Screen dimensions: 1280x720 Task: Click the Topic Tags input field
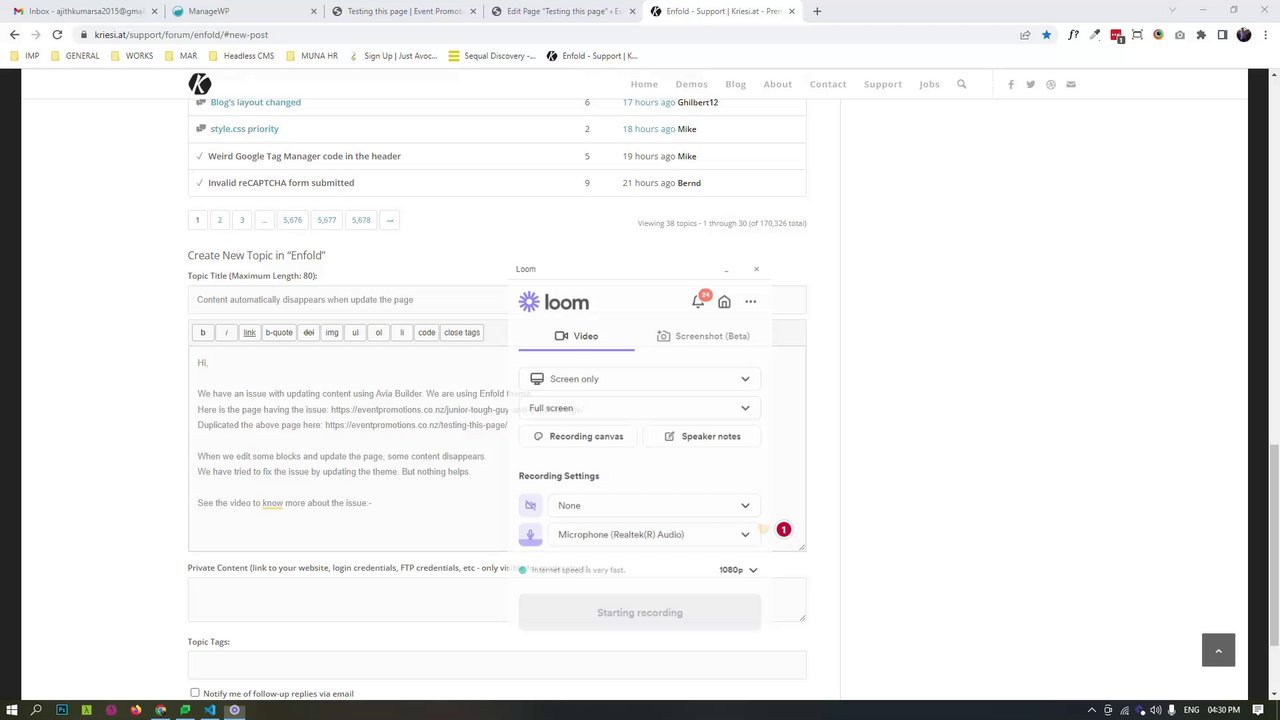pyautogui.click(x=497, y=665)
